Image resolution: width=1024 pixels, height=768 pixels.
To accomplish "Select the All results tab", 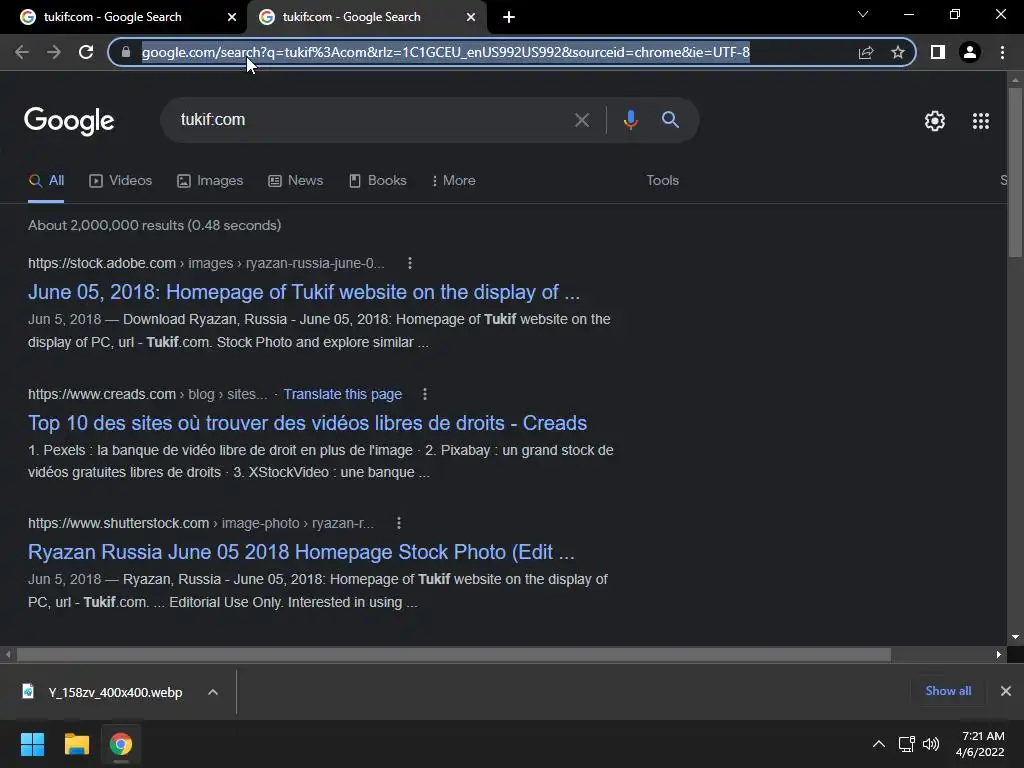I will (x=46, y=181).
